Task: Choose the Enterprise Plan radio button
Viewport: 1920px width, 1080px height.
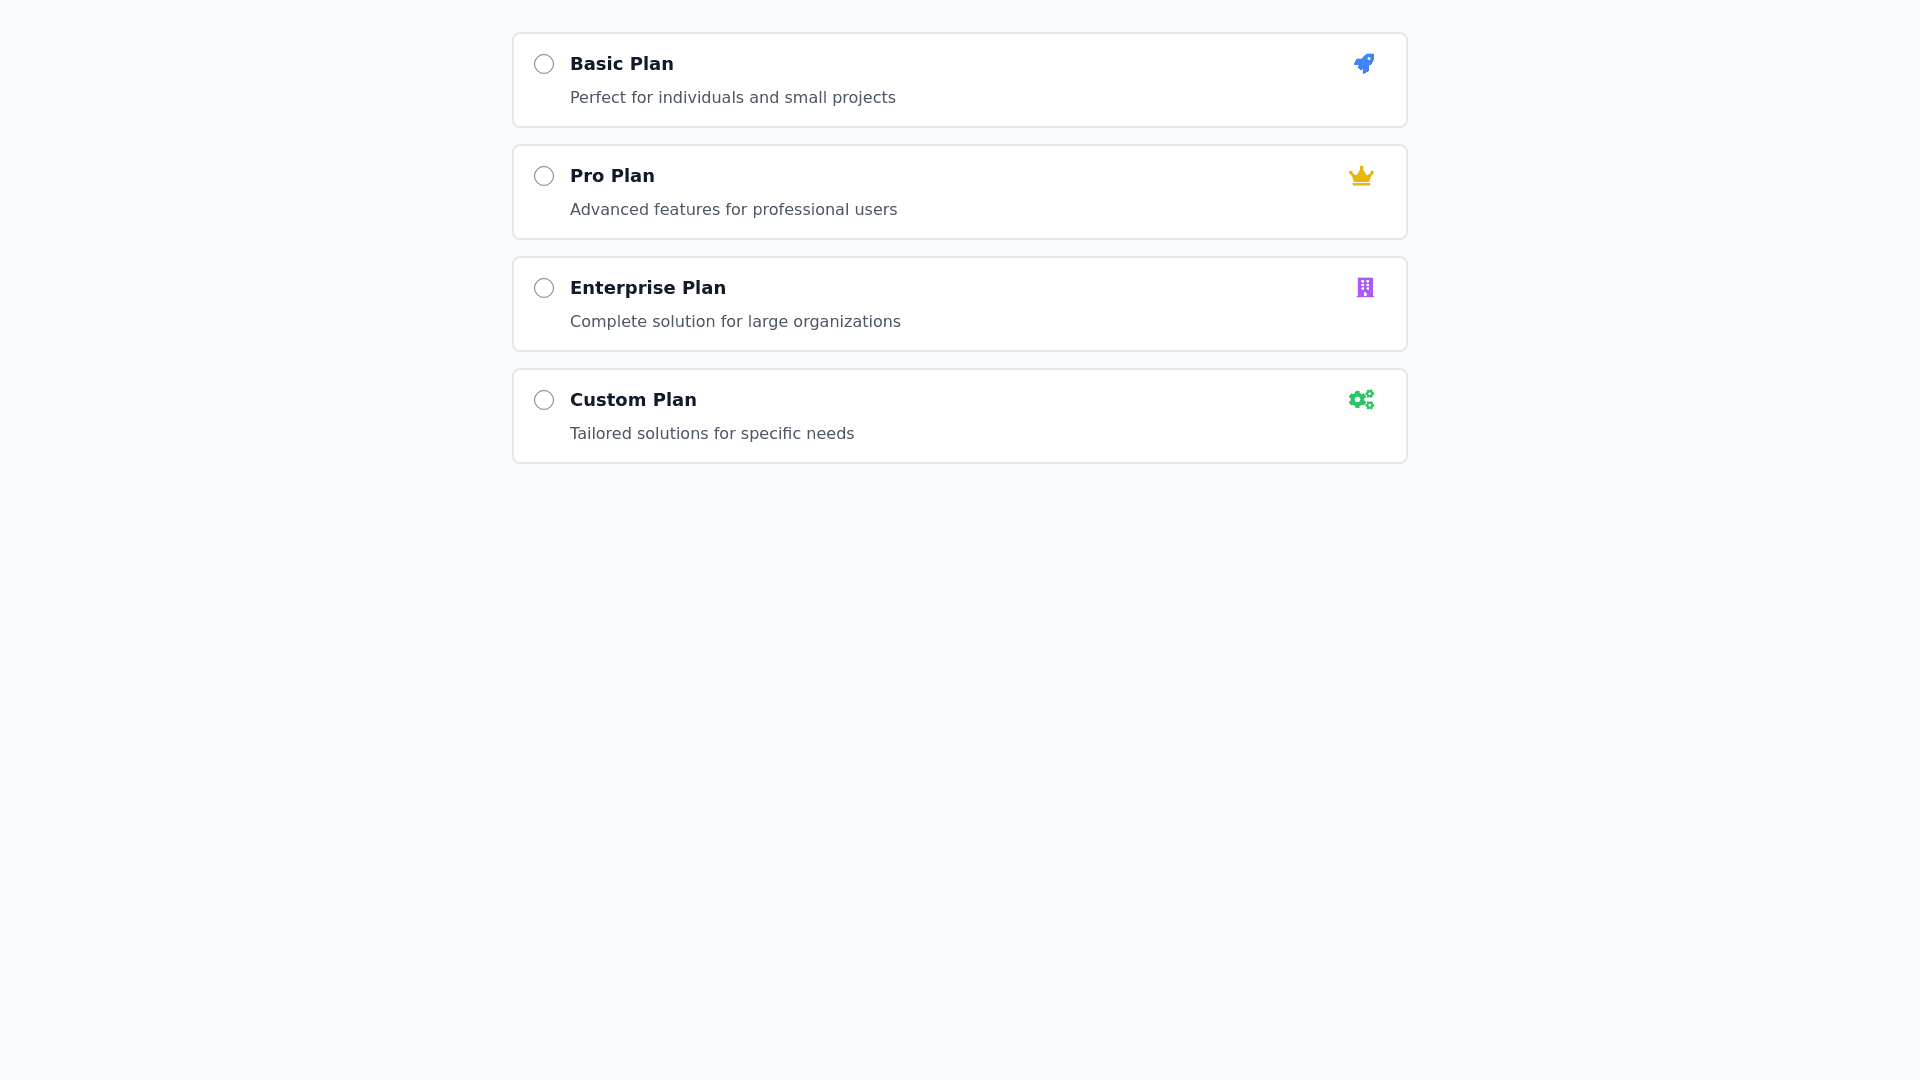Action: 544,288
